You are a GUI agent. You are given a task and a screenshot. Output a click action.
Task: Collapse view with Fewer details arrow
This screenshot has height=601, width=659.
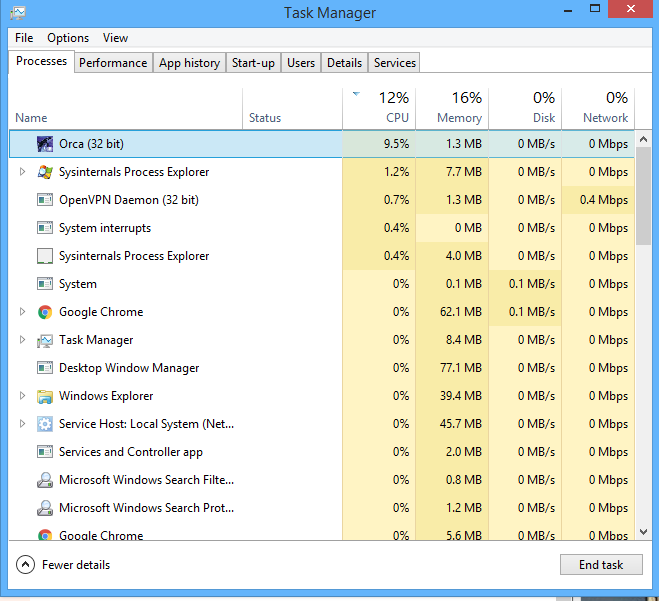click(x=25, y=565)
